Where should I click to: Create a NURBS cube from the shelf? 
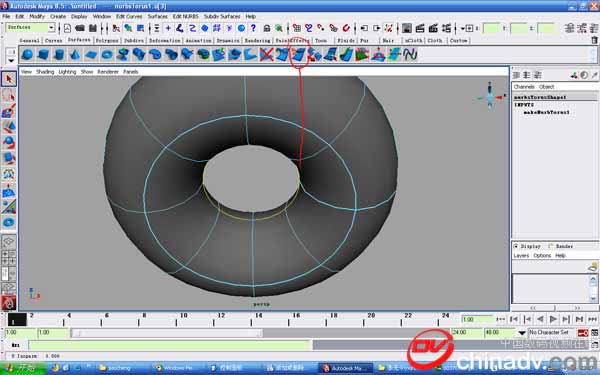tap(43, 55)
